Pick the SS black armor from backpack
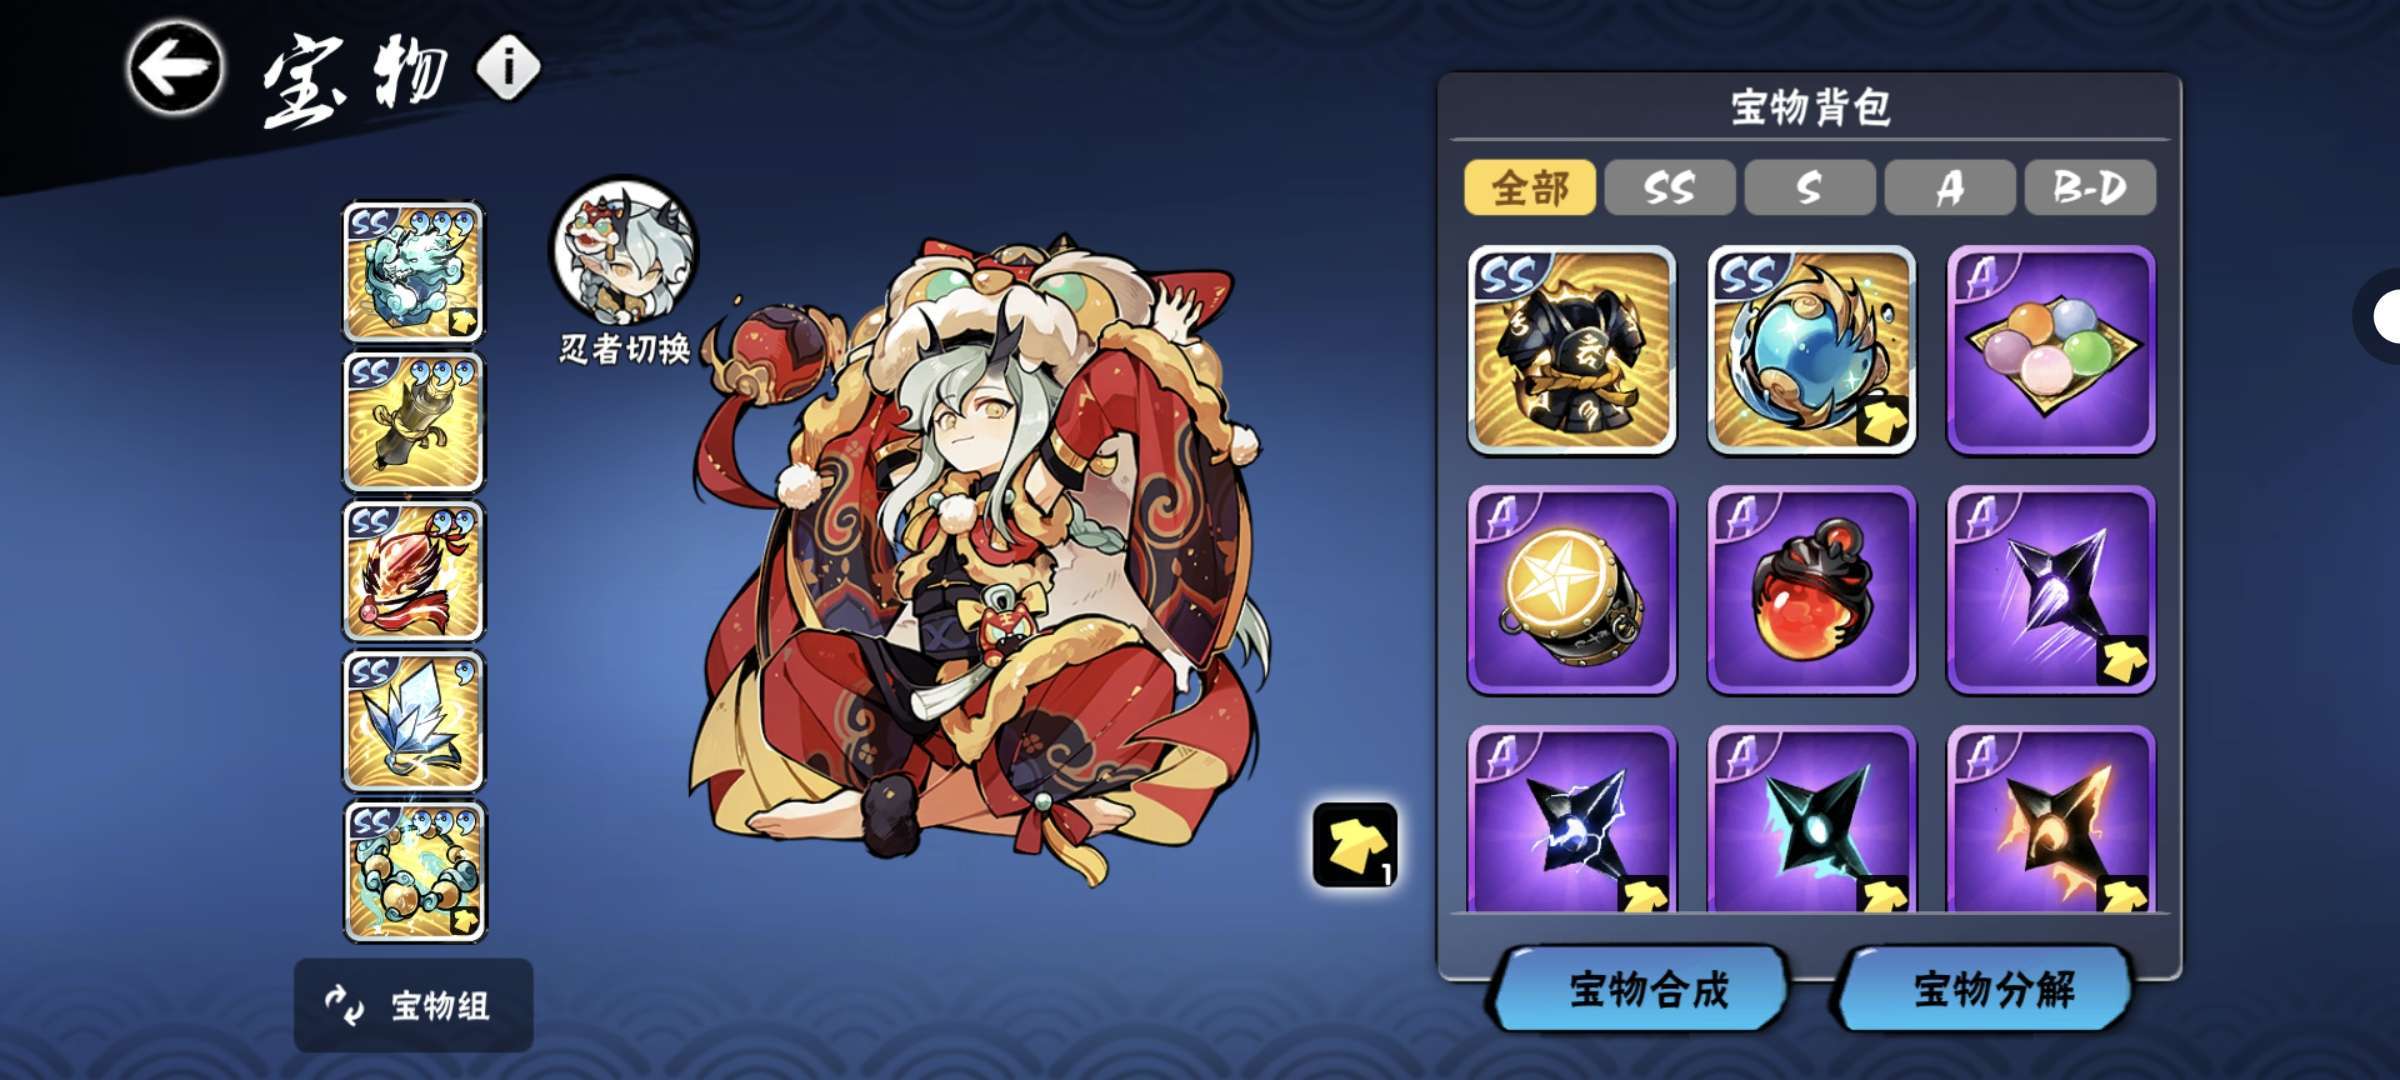Viewport: 2400px width, 1080px height. (1571, 350)
